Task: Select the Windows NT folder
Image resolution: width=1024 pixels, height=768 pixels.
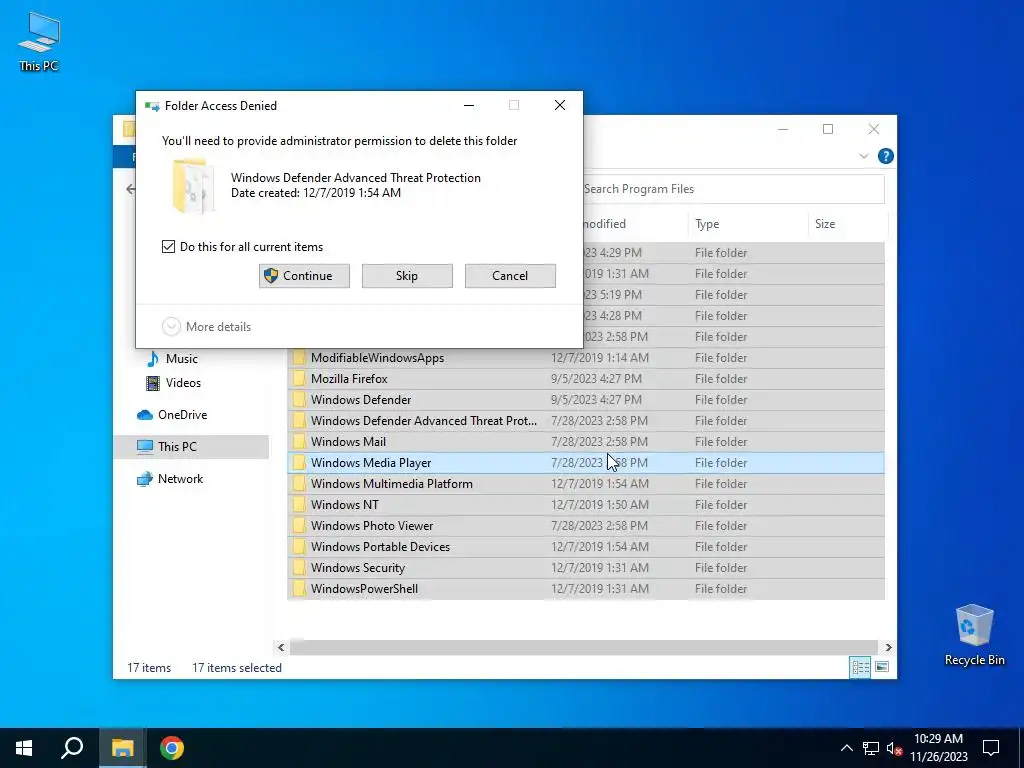Action: (586, 505)
